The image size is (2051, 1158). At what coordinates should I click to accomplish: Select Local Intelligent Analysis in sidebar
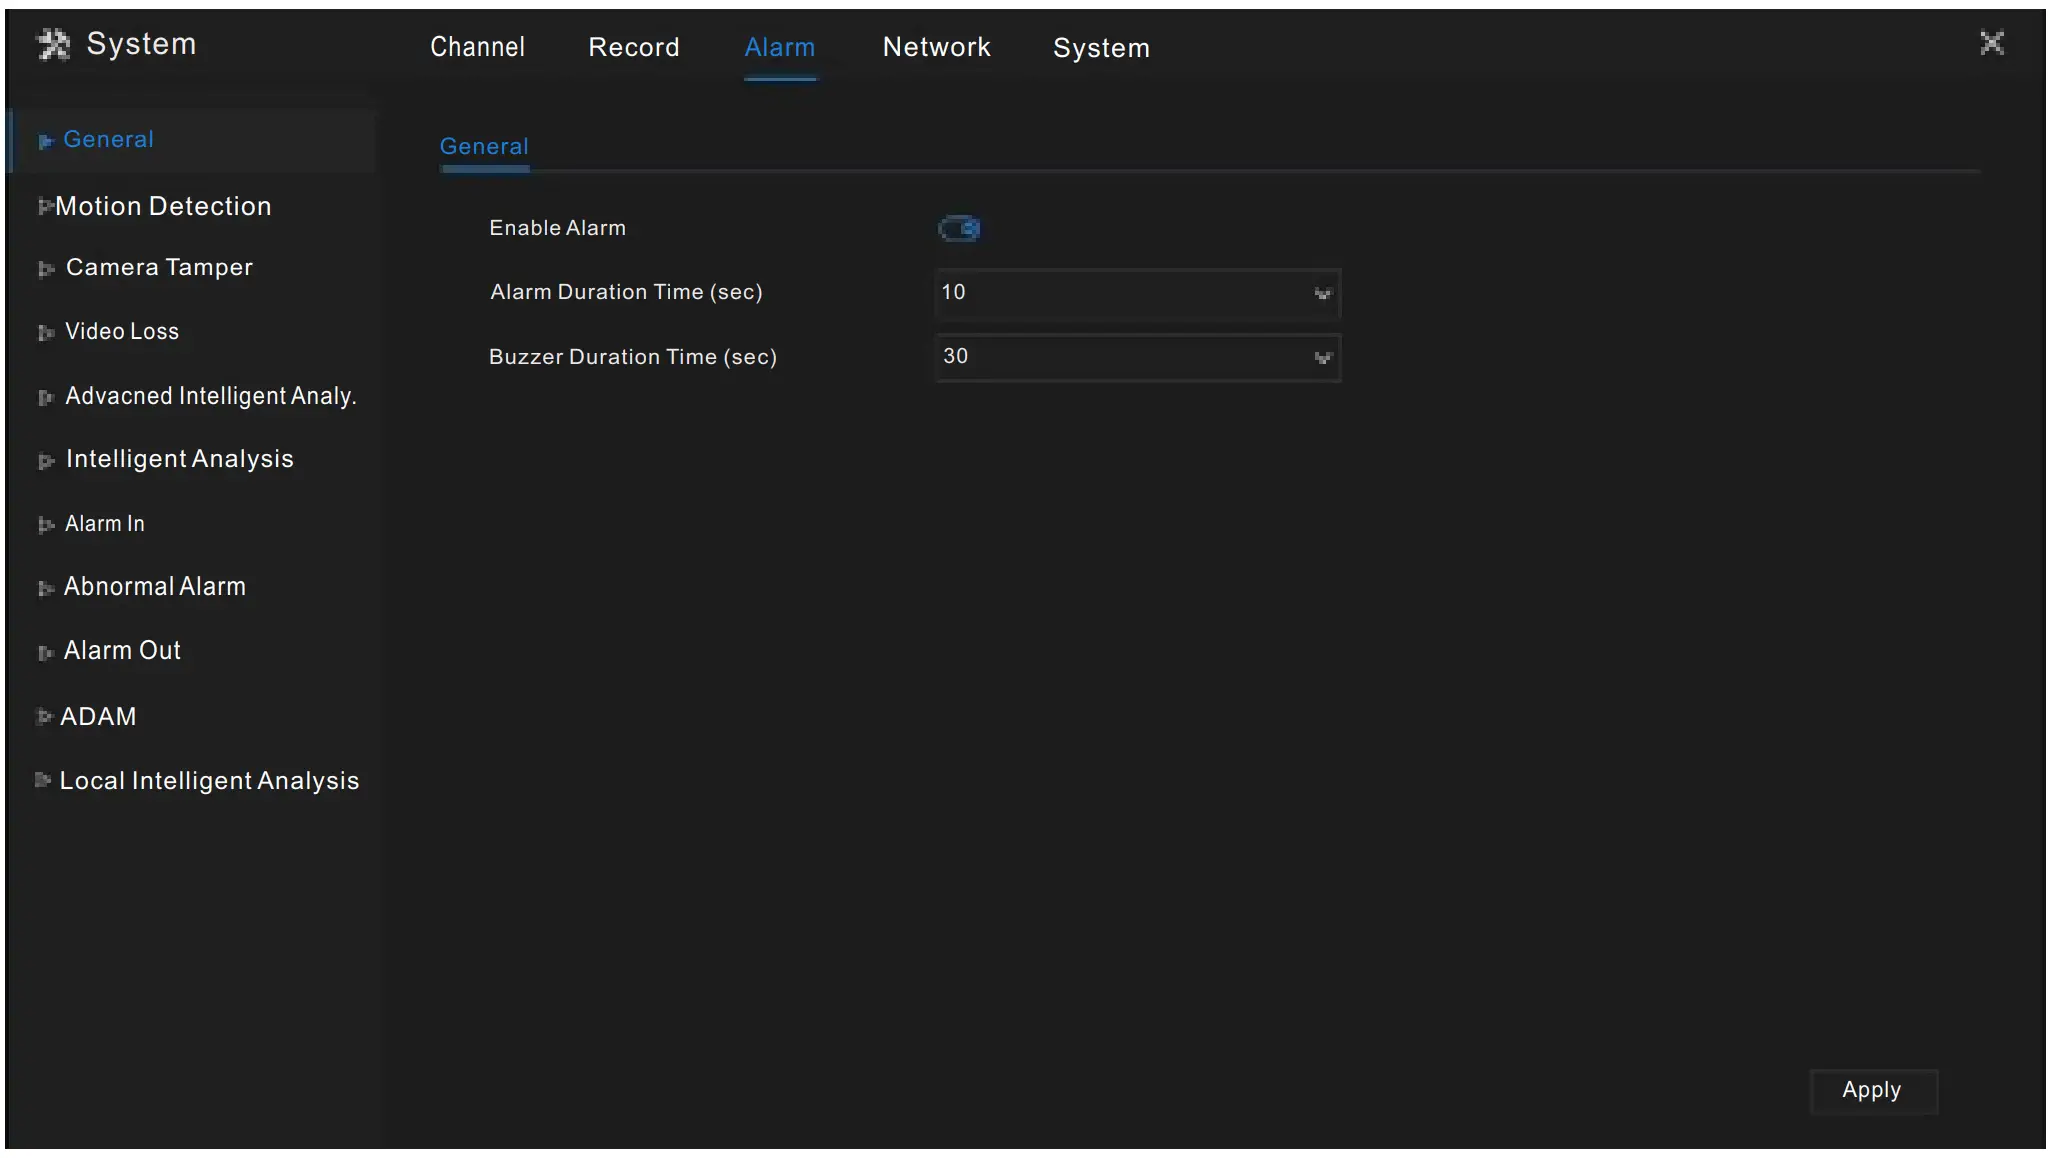click(x=209, y=781)
